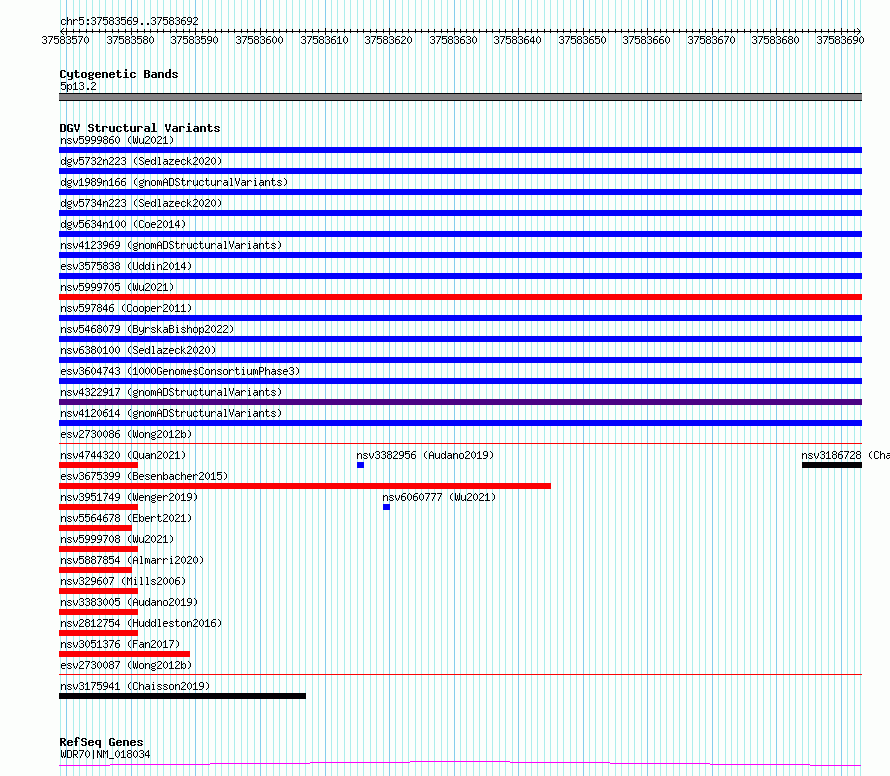Screen dimensions: 890x776
Task: Open nsv5564678 (Ebert2021) label
Action: (x=126, y=518)
